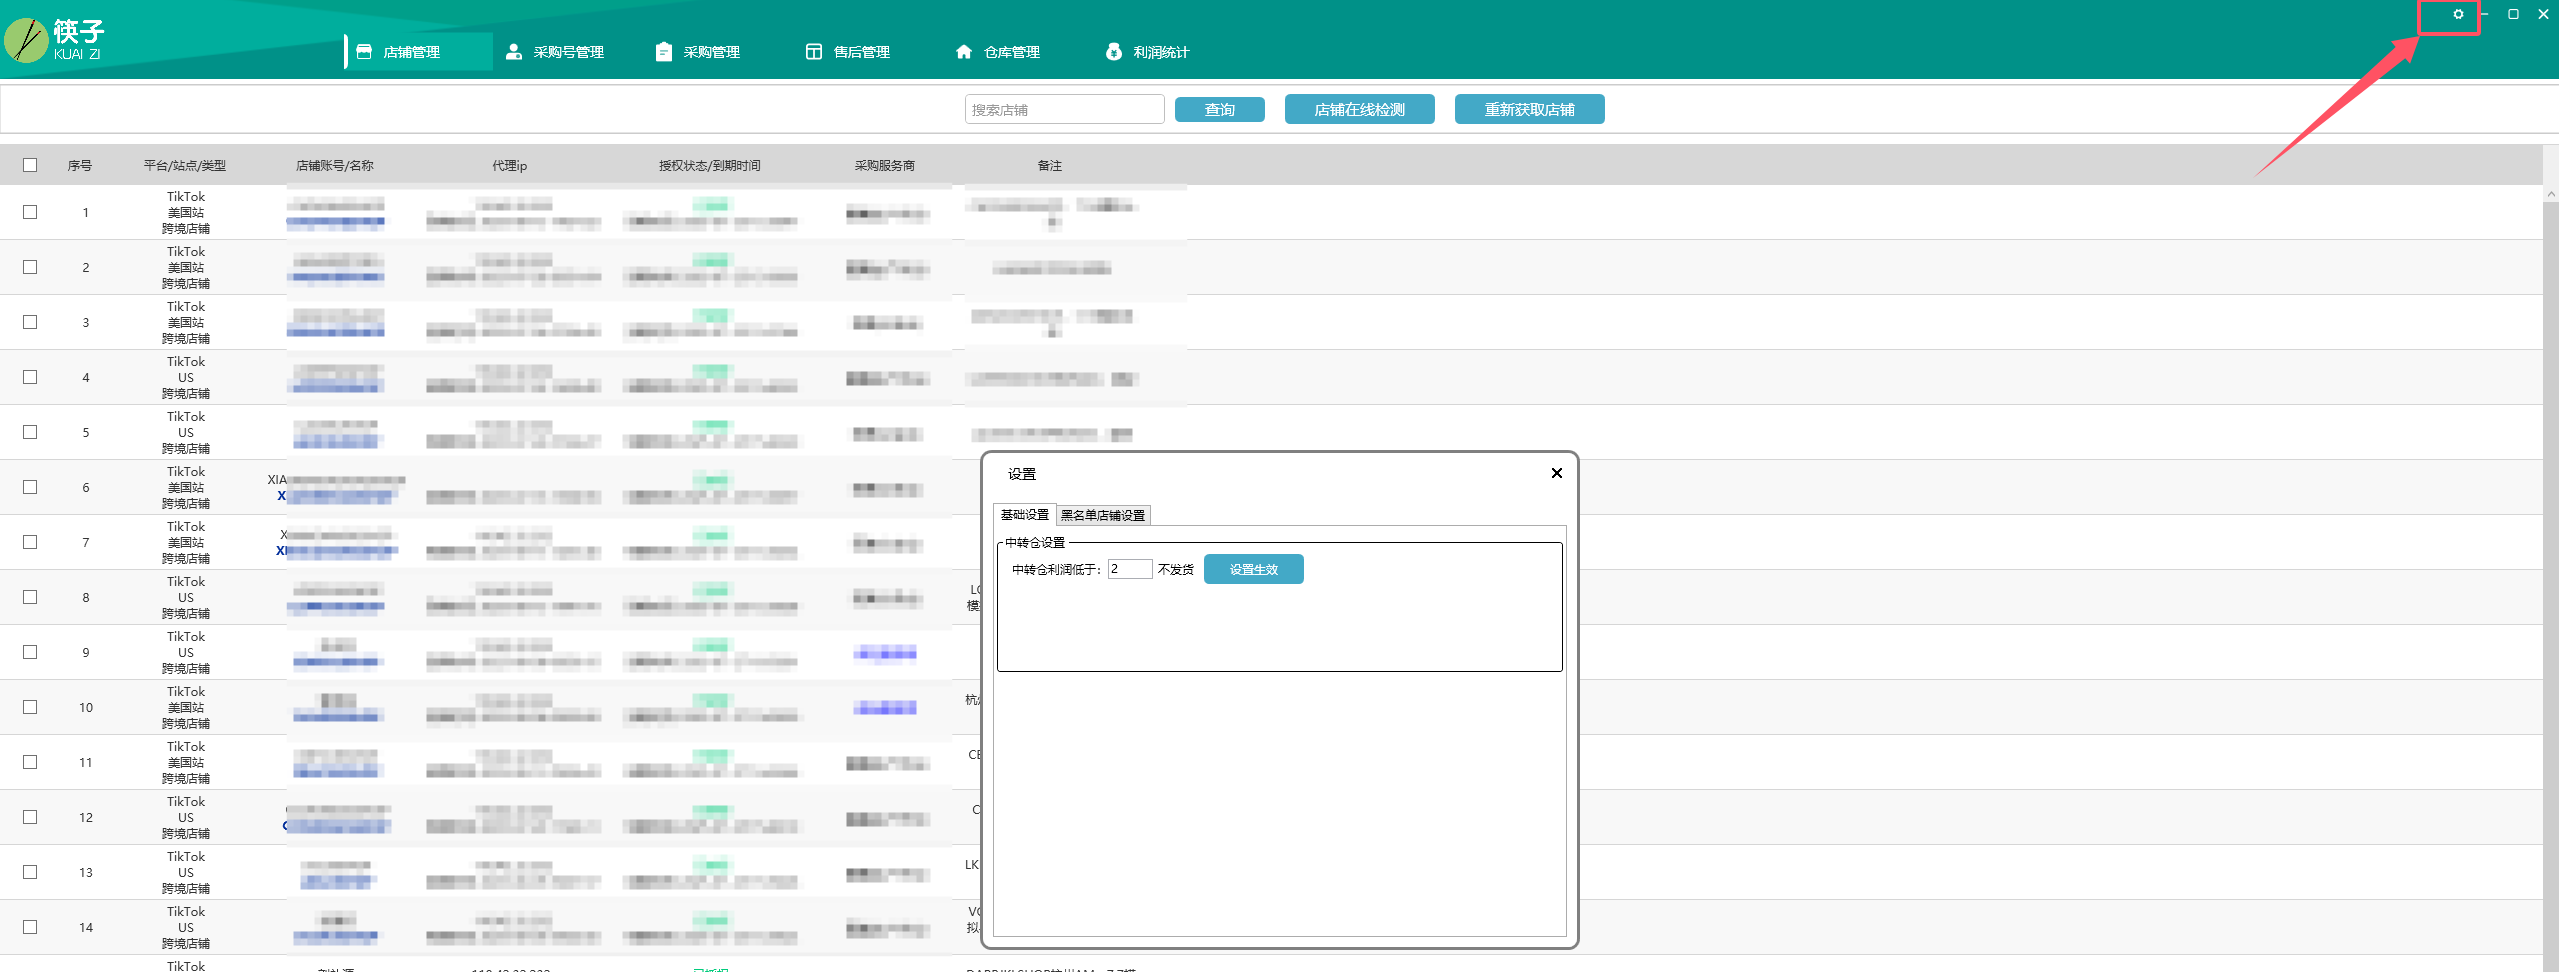Image resolution: width=2559 pixels, height=972 pixels.
Task: Click the 利润统计 money bag icon
Action: (1113, 52)
